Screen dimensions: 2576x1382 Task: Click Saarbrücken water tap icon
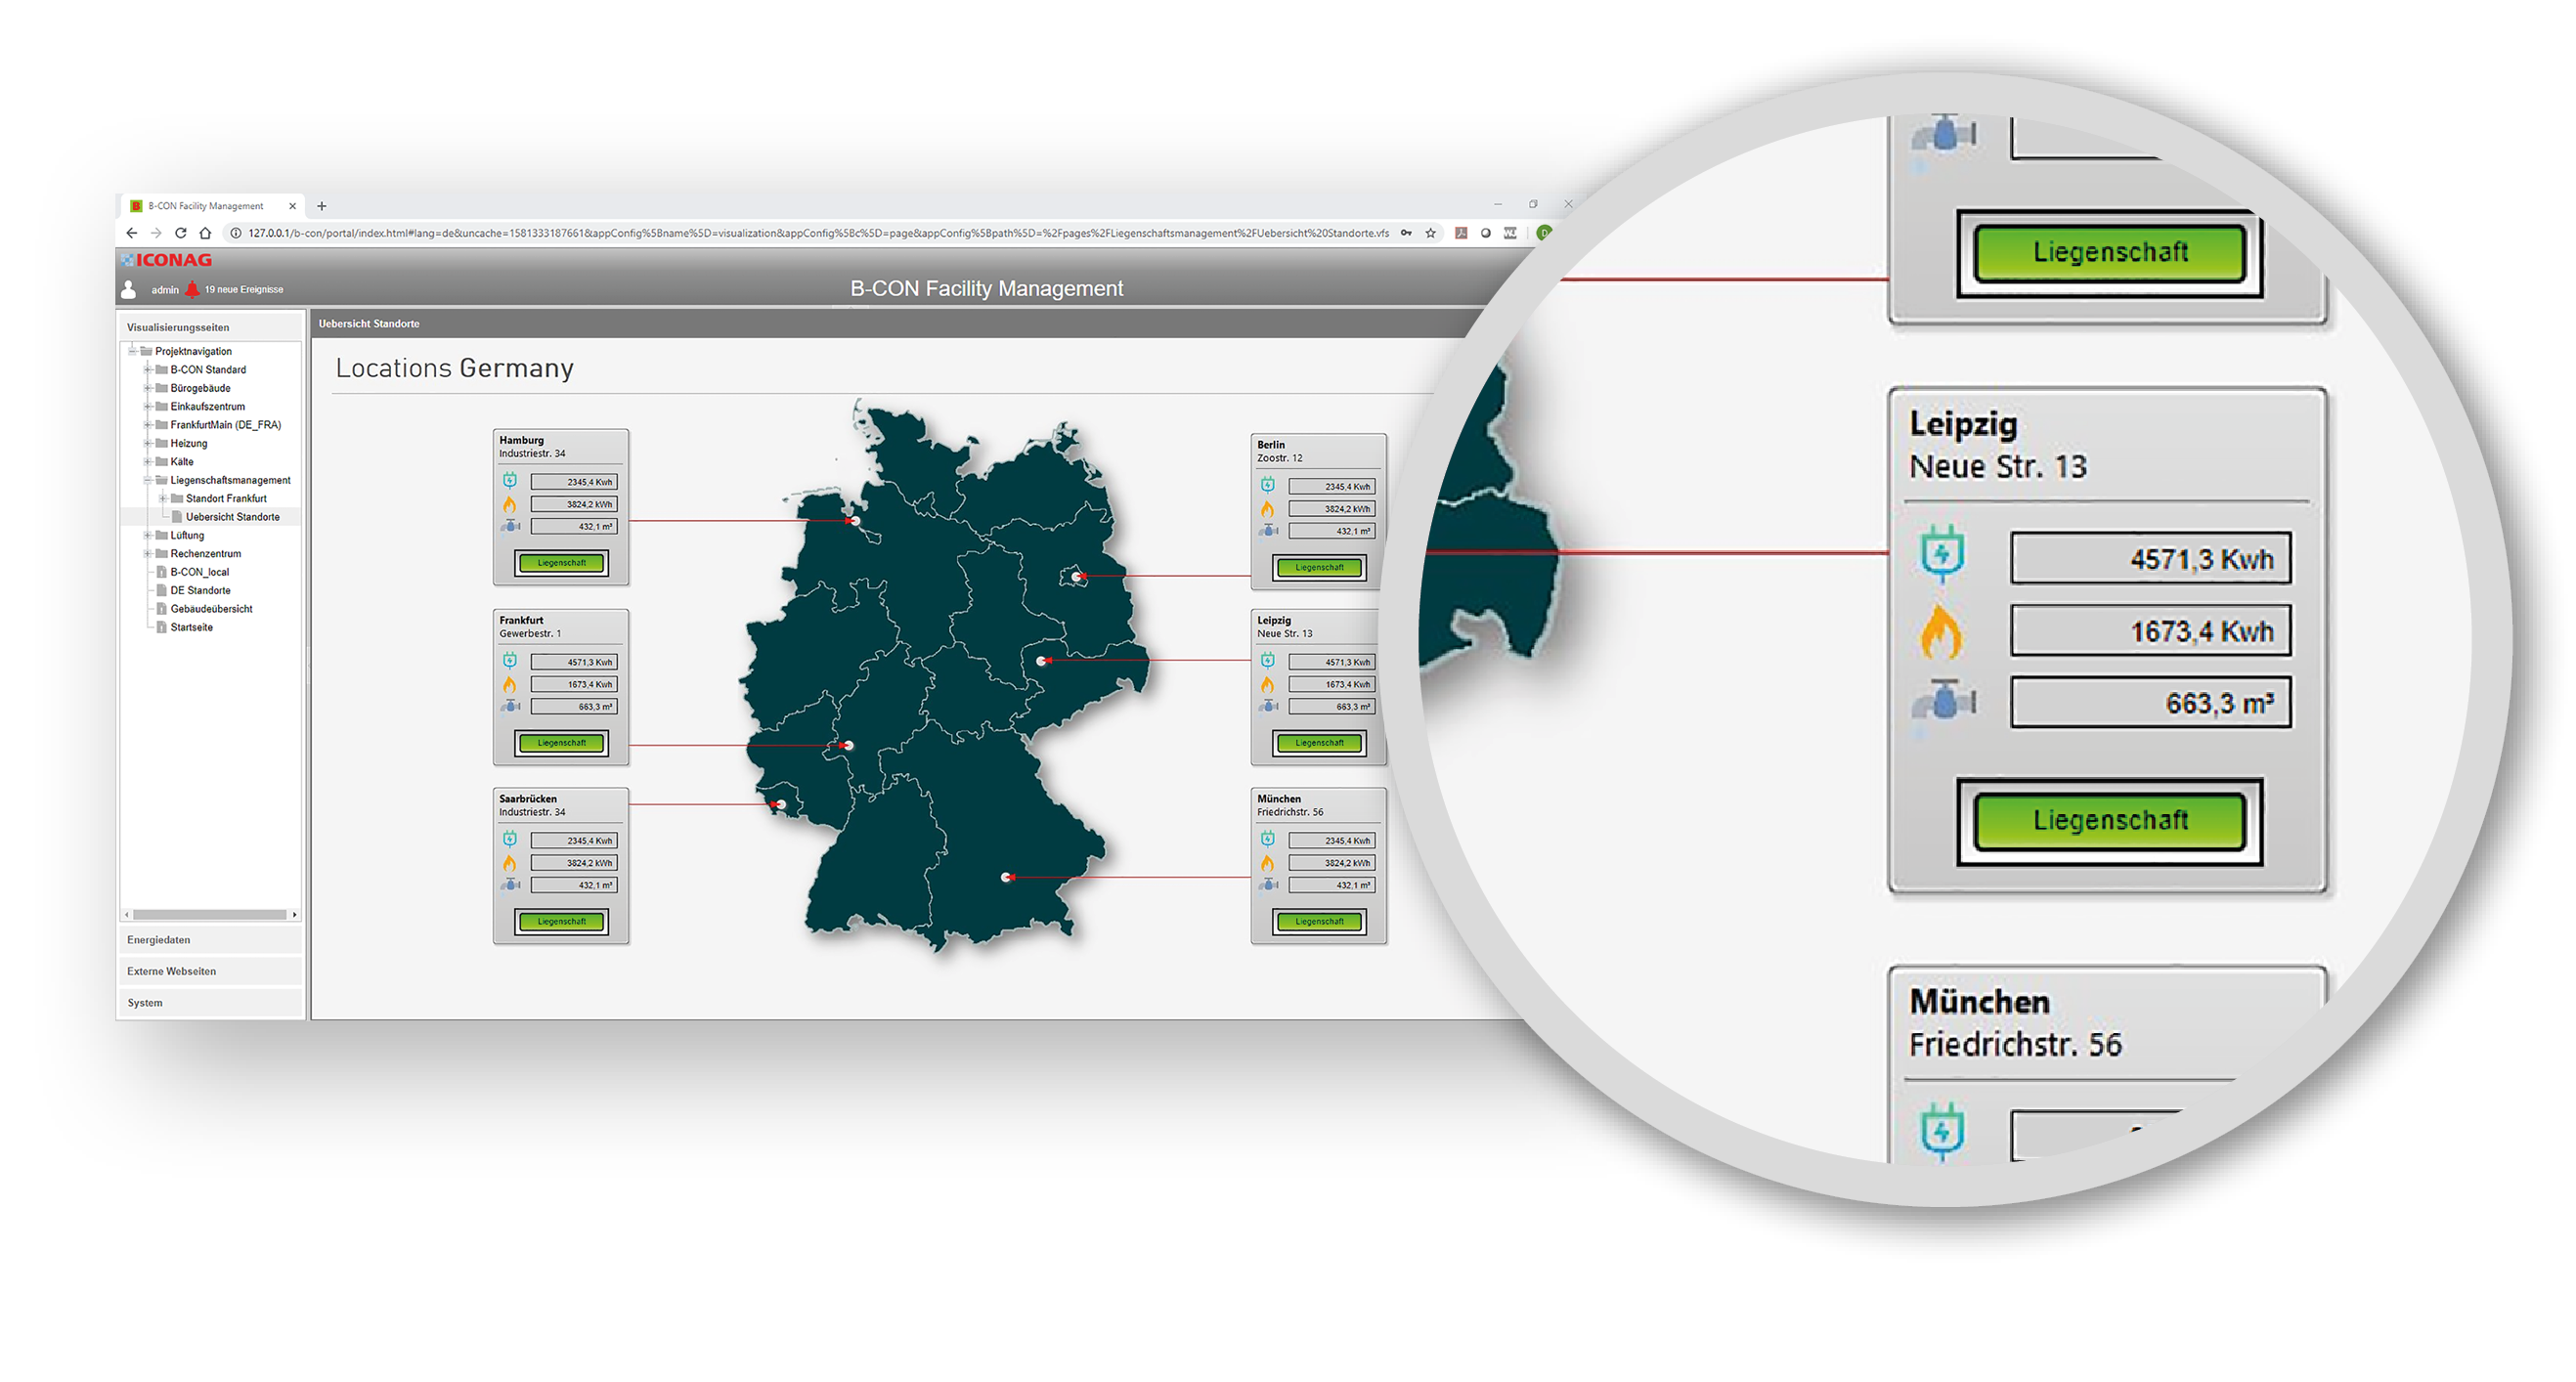pyautogui.click(x=511, y=885)
